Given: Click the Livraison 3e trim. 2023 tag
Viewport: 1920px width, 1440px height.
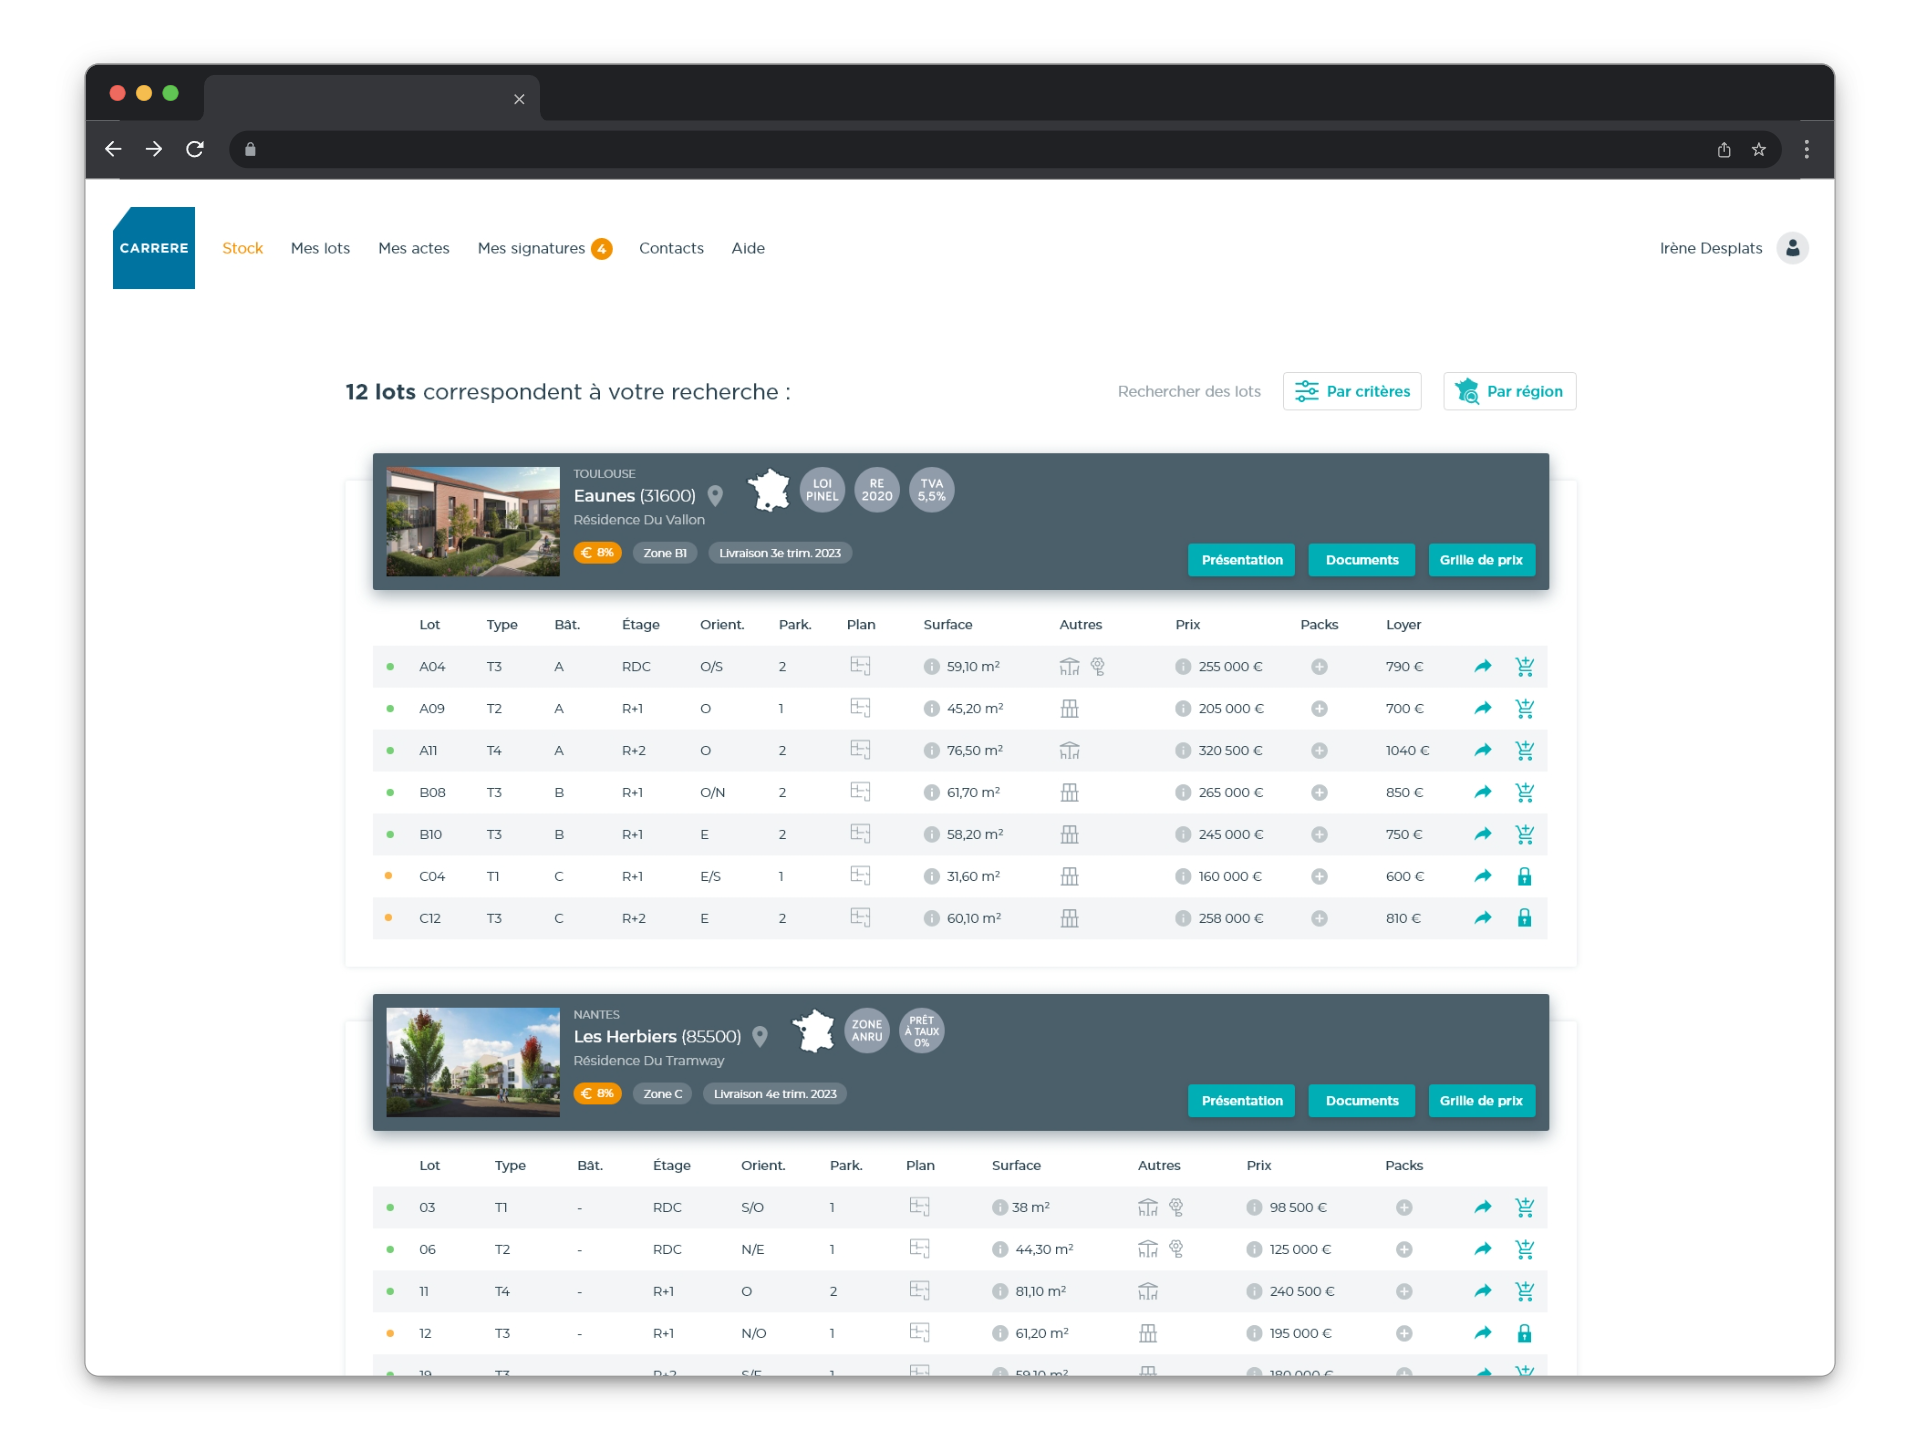Looking at the screenshot, I should [780, 553].
